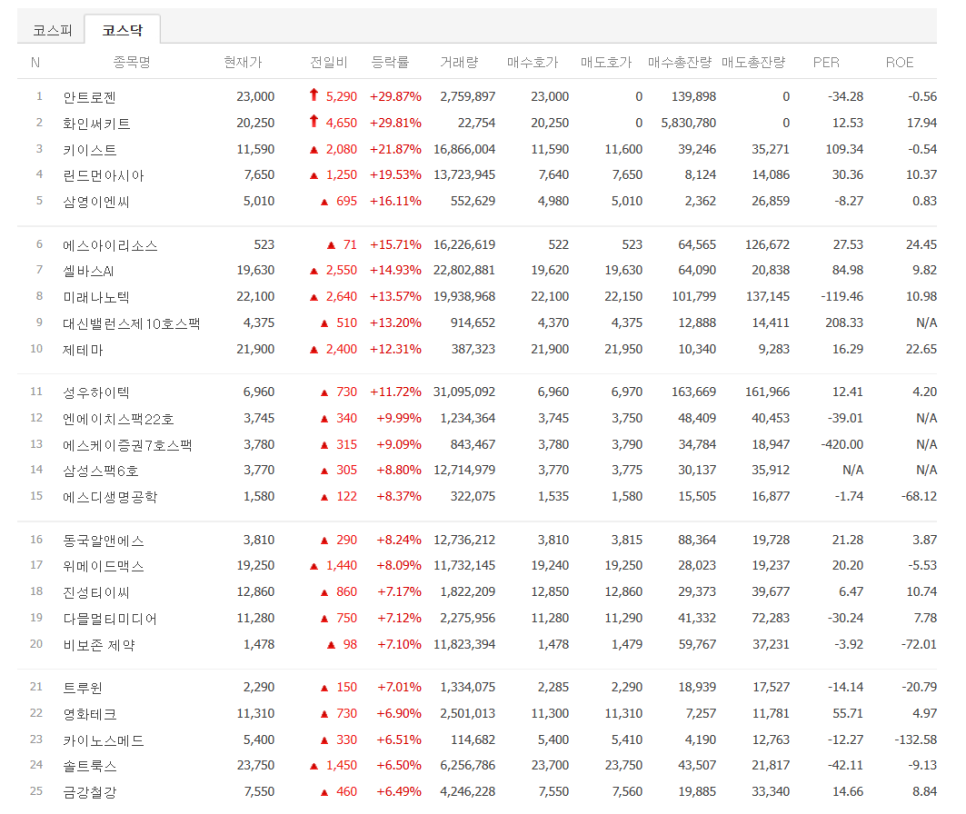Screen dimensions: 966x814
Task: Click the up triangle beside 315
Action: point(324,446)
